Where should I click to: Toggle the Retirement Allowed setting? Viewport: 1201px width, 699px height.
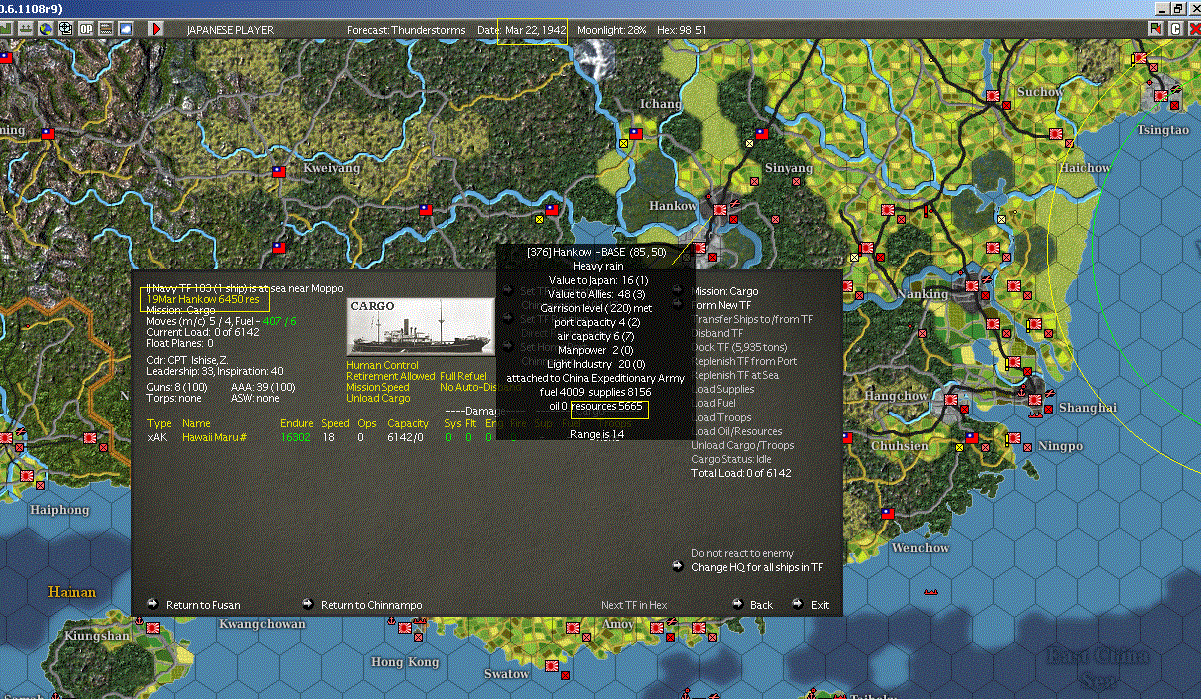point(391,376)
